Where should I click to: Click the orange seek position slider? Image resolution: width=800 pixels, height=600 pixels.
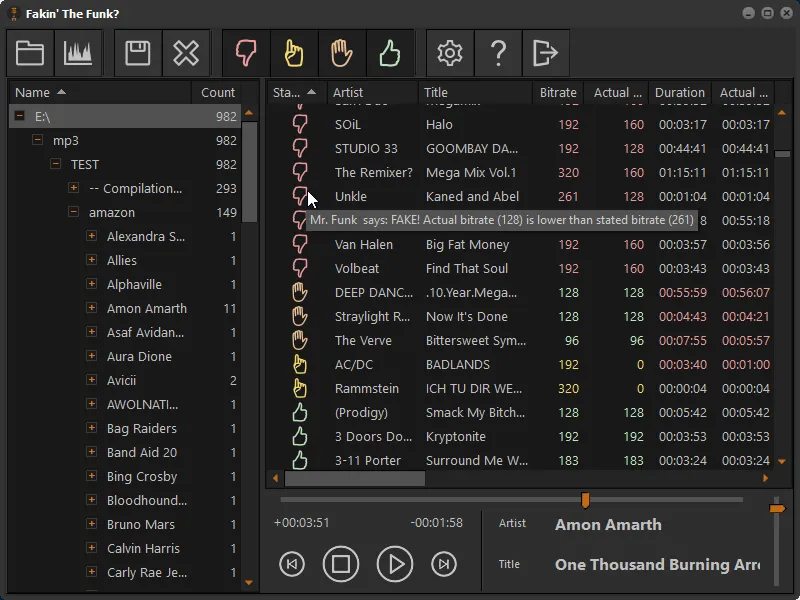(586, 499)
